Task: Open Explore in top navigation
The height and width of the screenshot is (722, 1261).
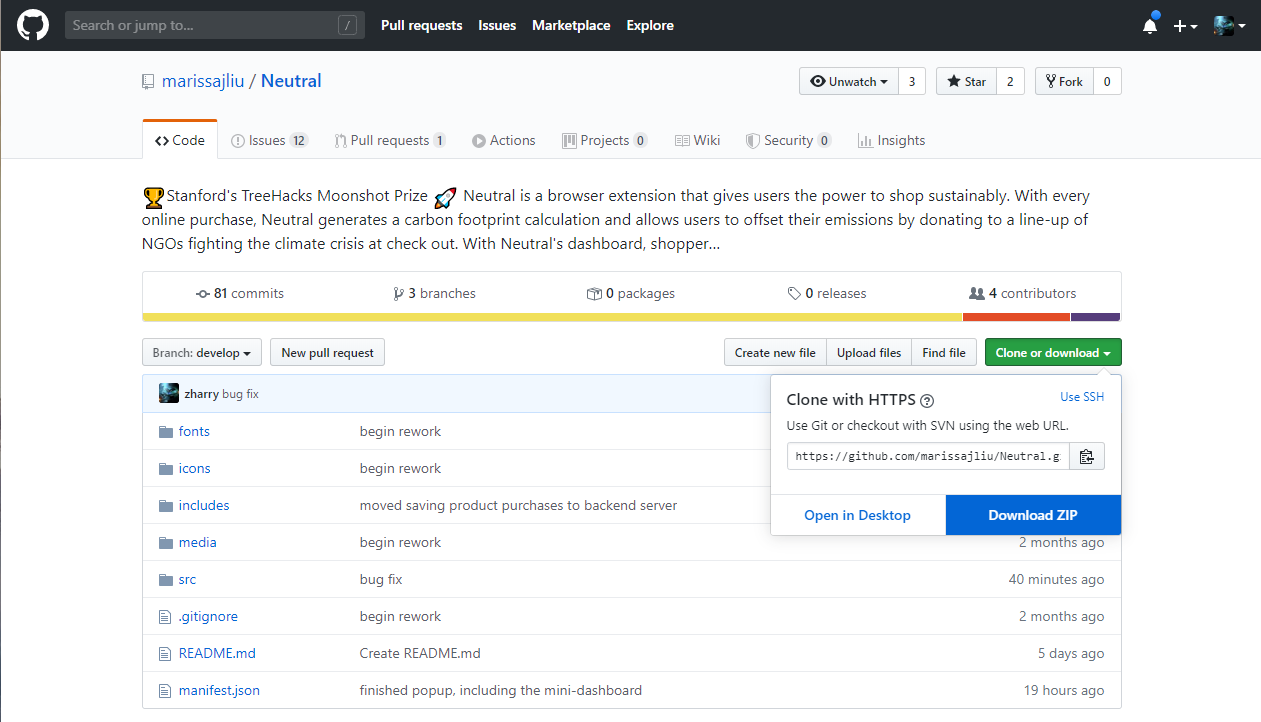Action: (x=650, y=25)
